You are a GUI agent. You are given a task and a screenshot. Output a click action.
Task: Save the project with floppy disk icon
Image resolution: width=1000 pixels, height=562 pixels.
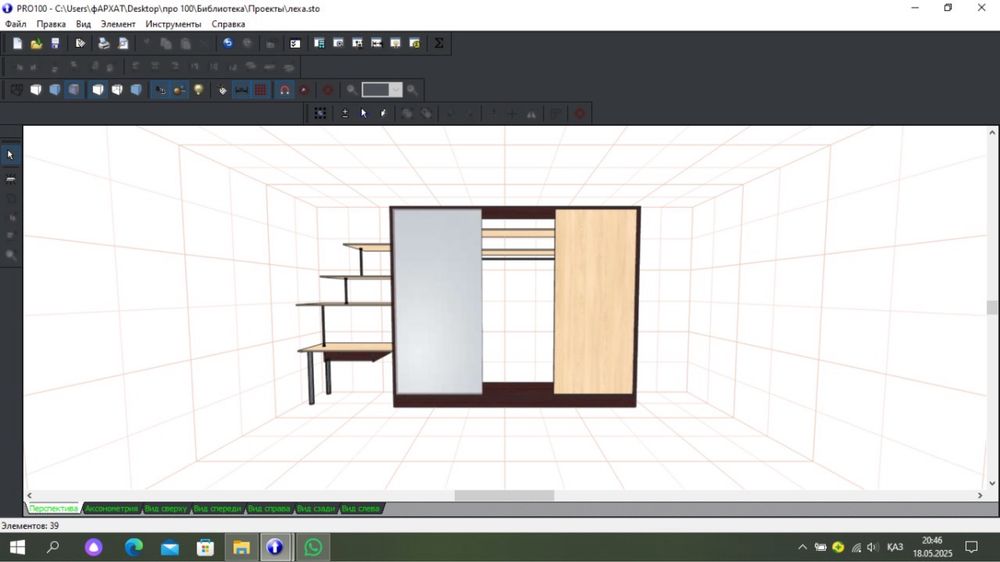55,43
